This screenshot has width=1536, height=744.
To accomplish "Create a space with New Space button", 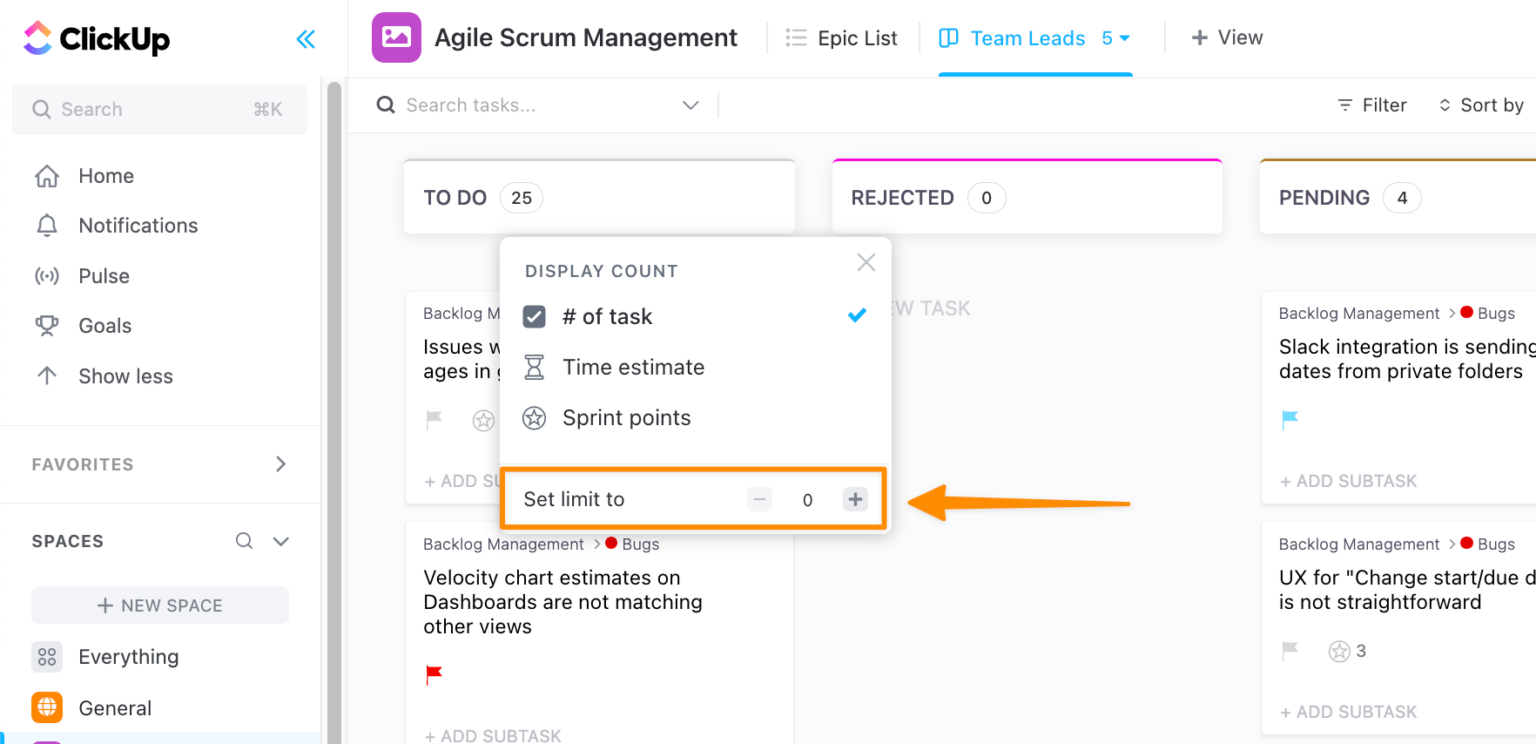I will click(x=159, y=605).
